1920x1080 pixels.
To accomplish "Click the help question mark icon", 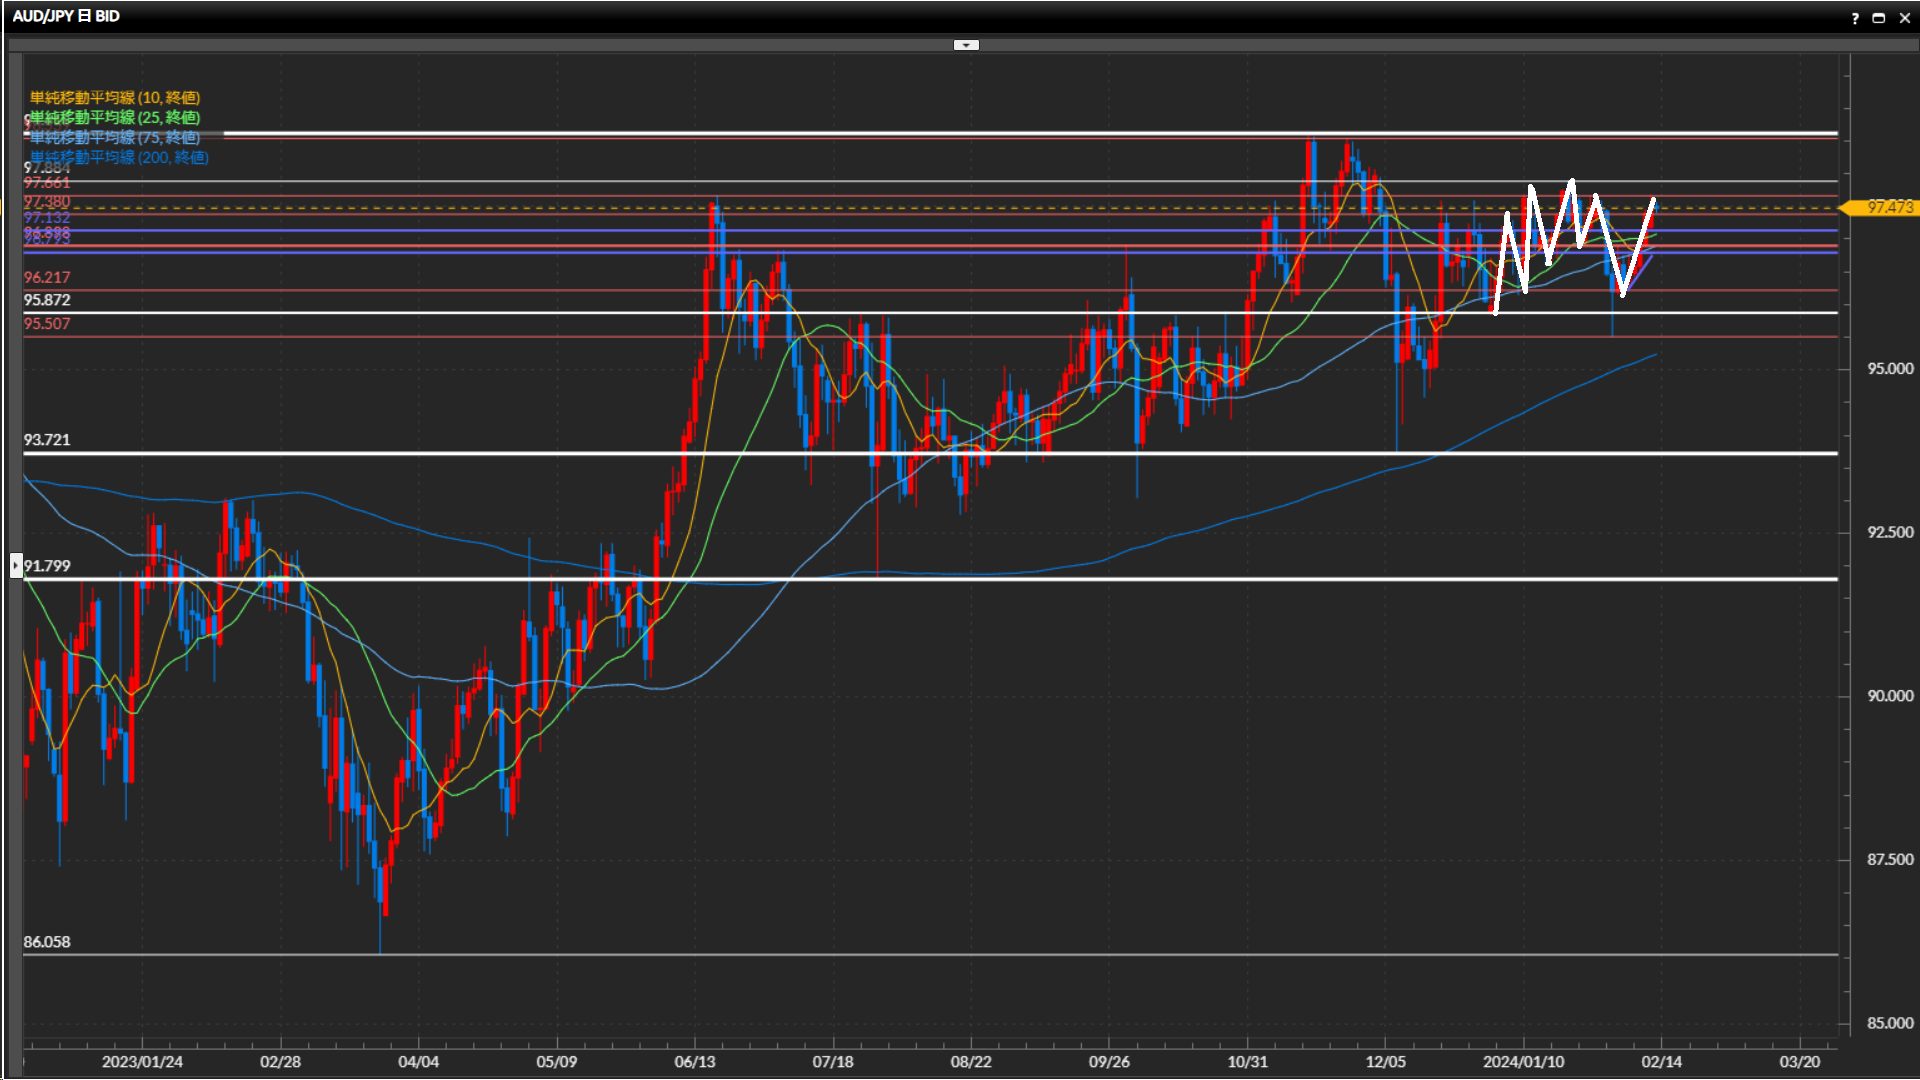I will pos(1855,18).
